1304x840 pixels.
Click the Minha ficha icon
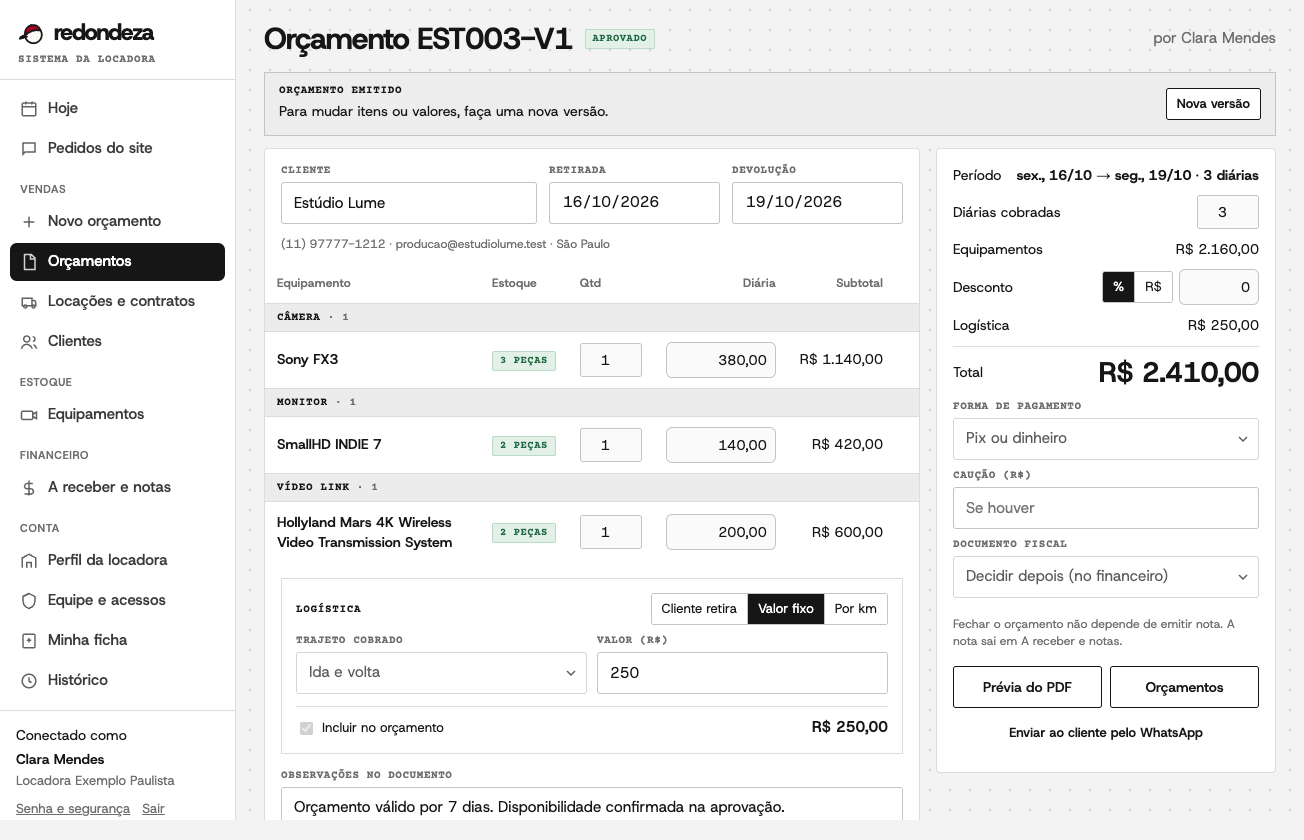(x=29, y=640)
